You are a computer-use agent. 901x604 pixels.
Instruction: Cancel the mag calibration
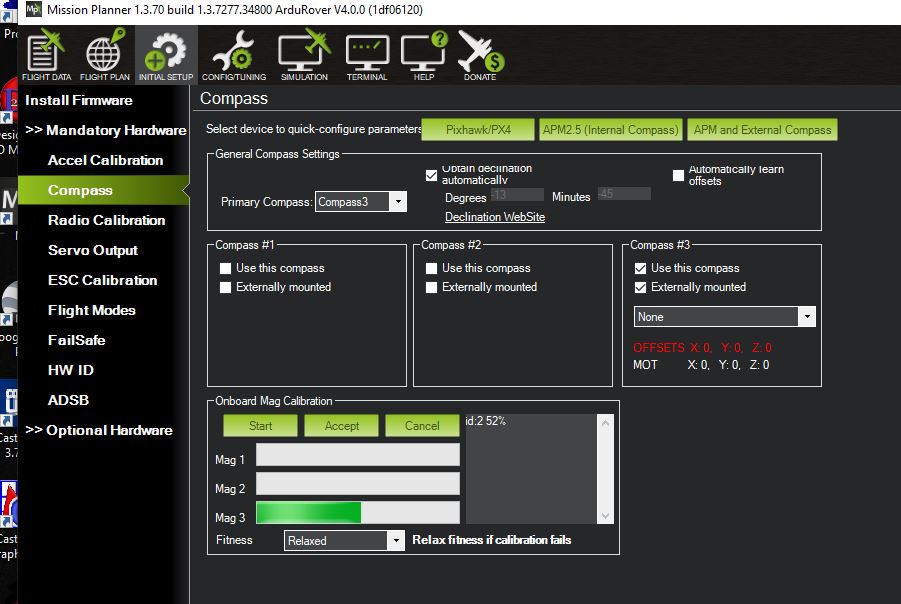[x=422, y=426]
